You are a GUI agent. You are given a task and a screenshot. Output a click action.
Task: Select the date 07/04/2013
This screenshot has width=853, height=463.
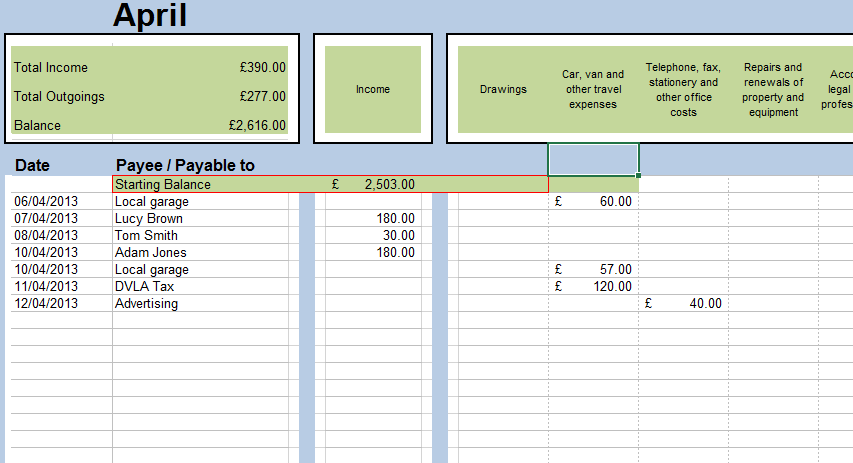coord(46,218)
